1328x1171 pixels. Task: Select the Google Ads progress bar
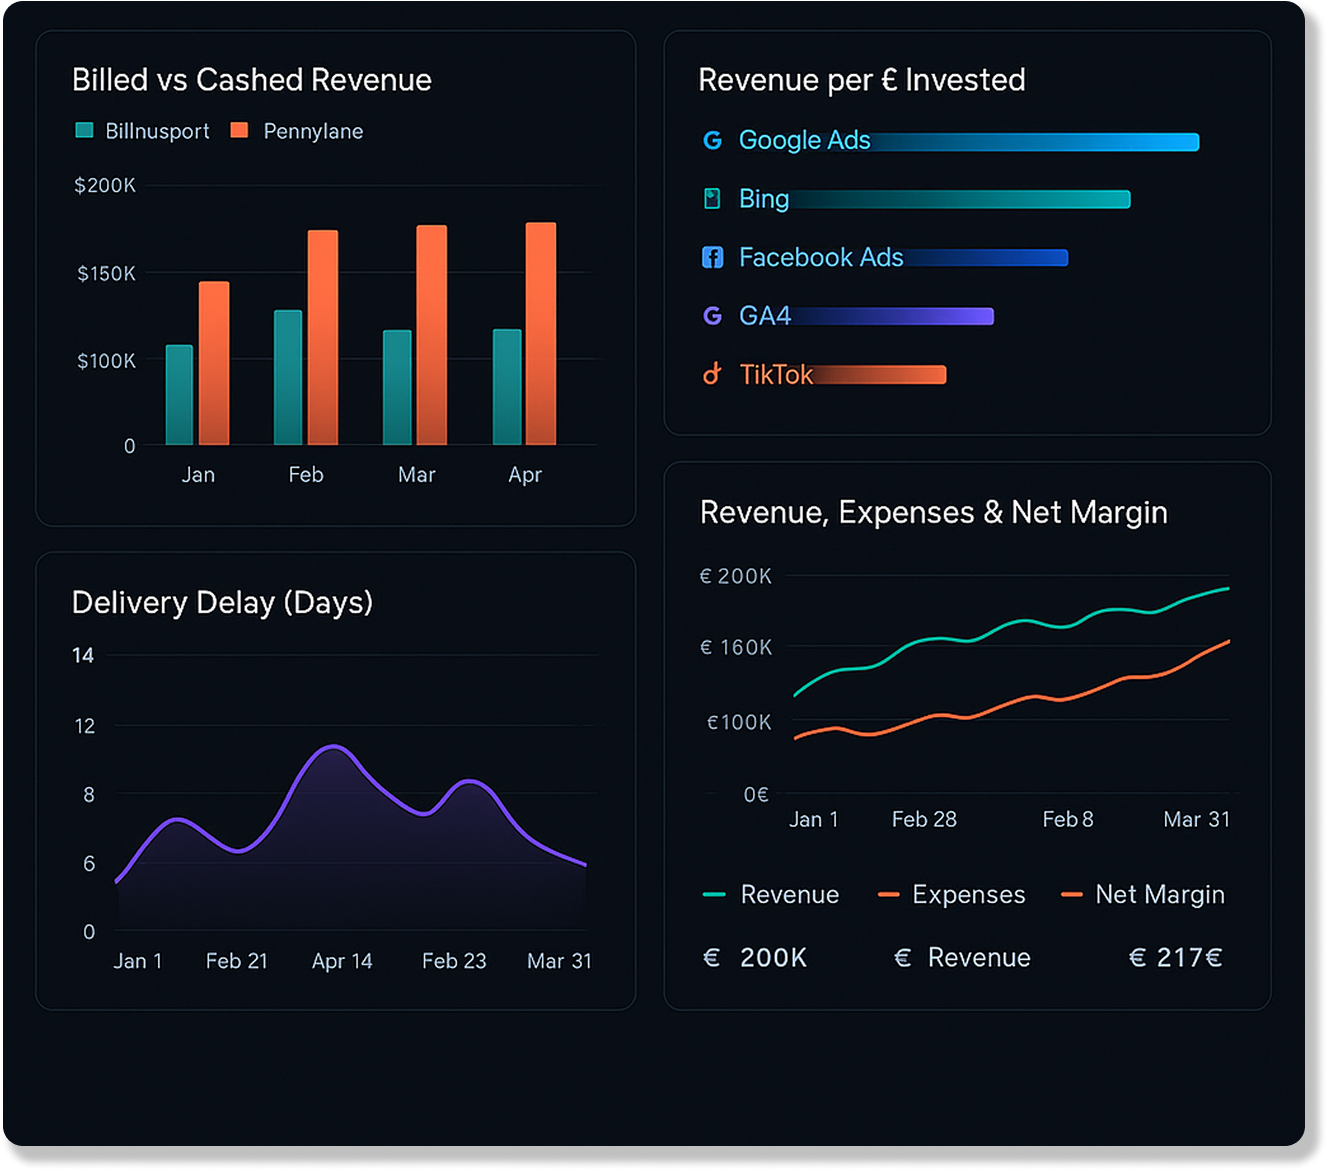(x=1035, y=142)
